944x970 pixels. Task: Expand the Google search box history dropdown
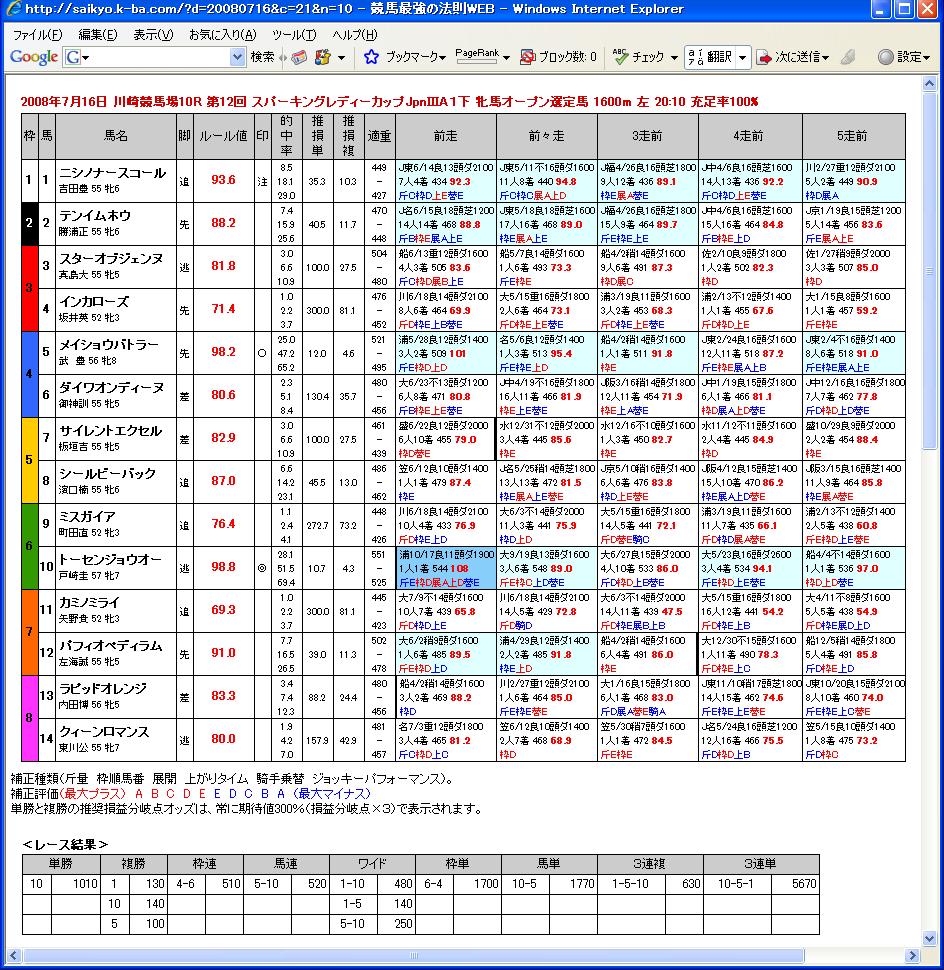[237, 58]
